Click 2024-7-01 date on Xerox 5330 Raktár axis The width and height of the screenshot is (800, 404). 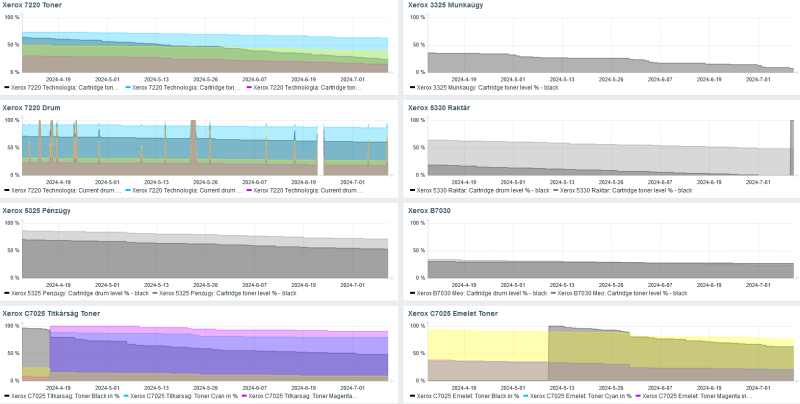coord(759,182)
